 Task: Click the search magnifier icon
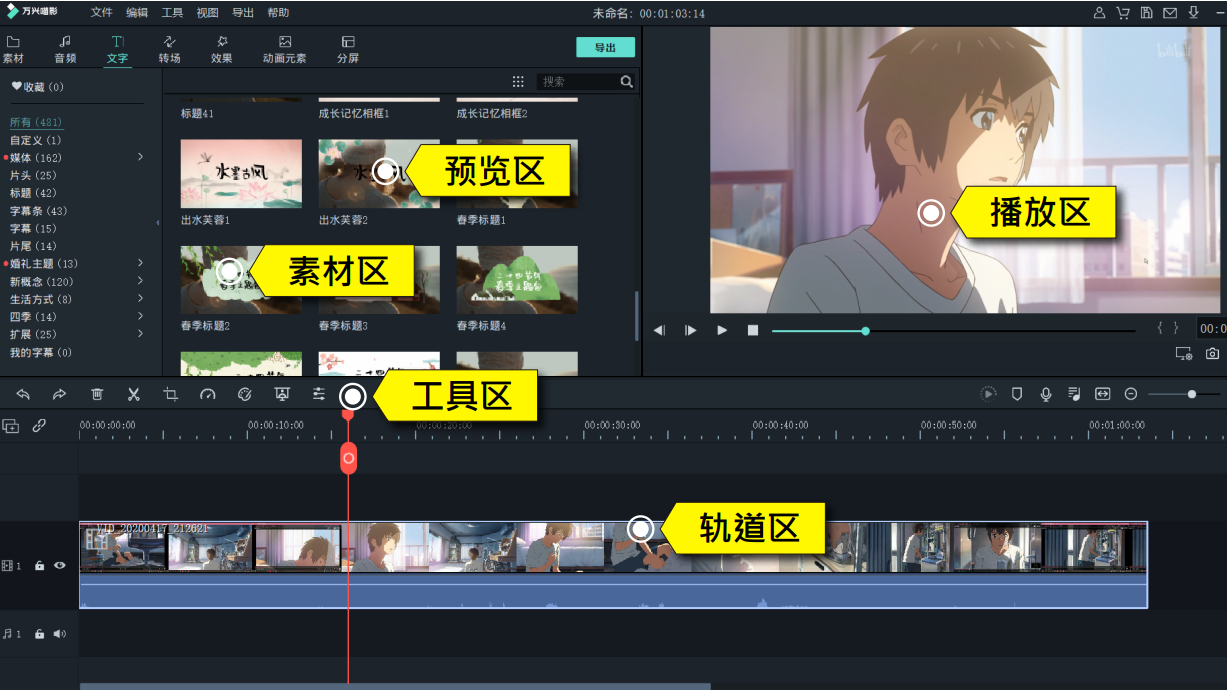[626, 82]
